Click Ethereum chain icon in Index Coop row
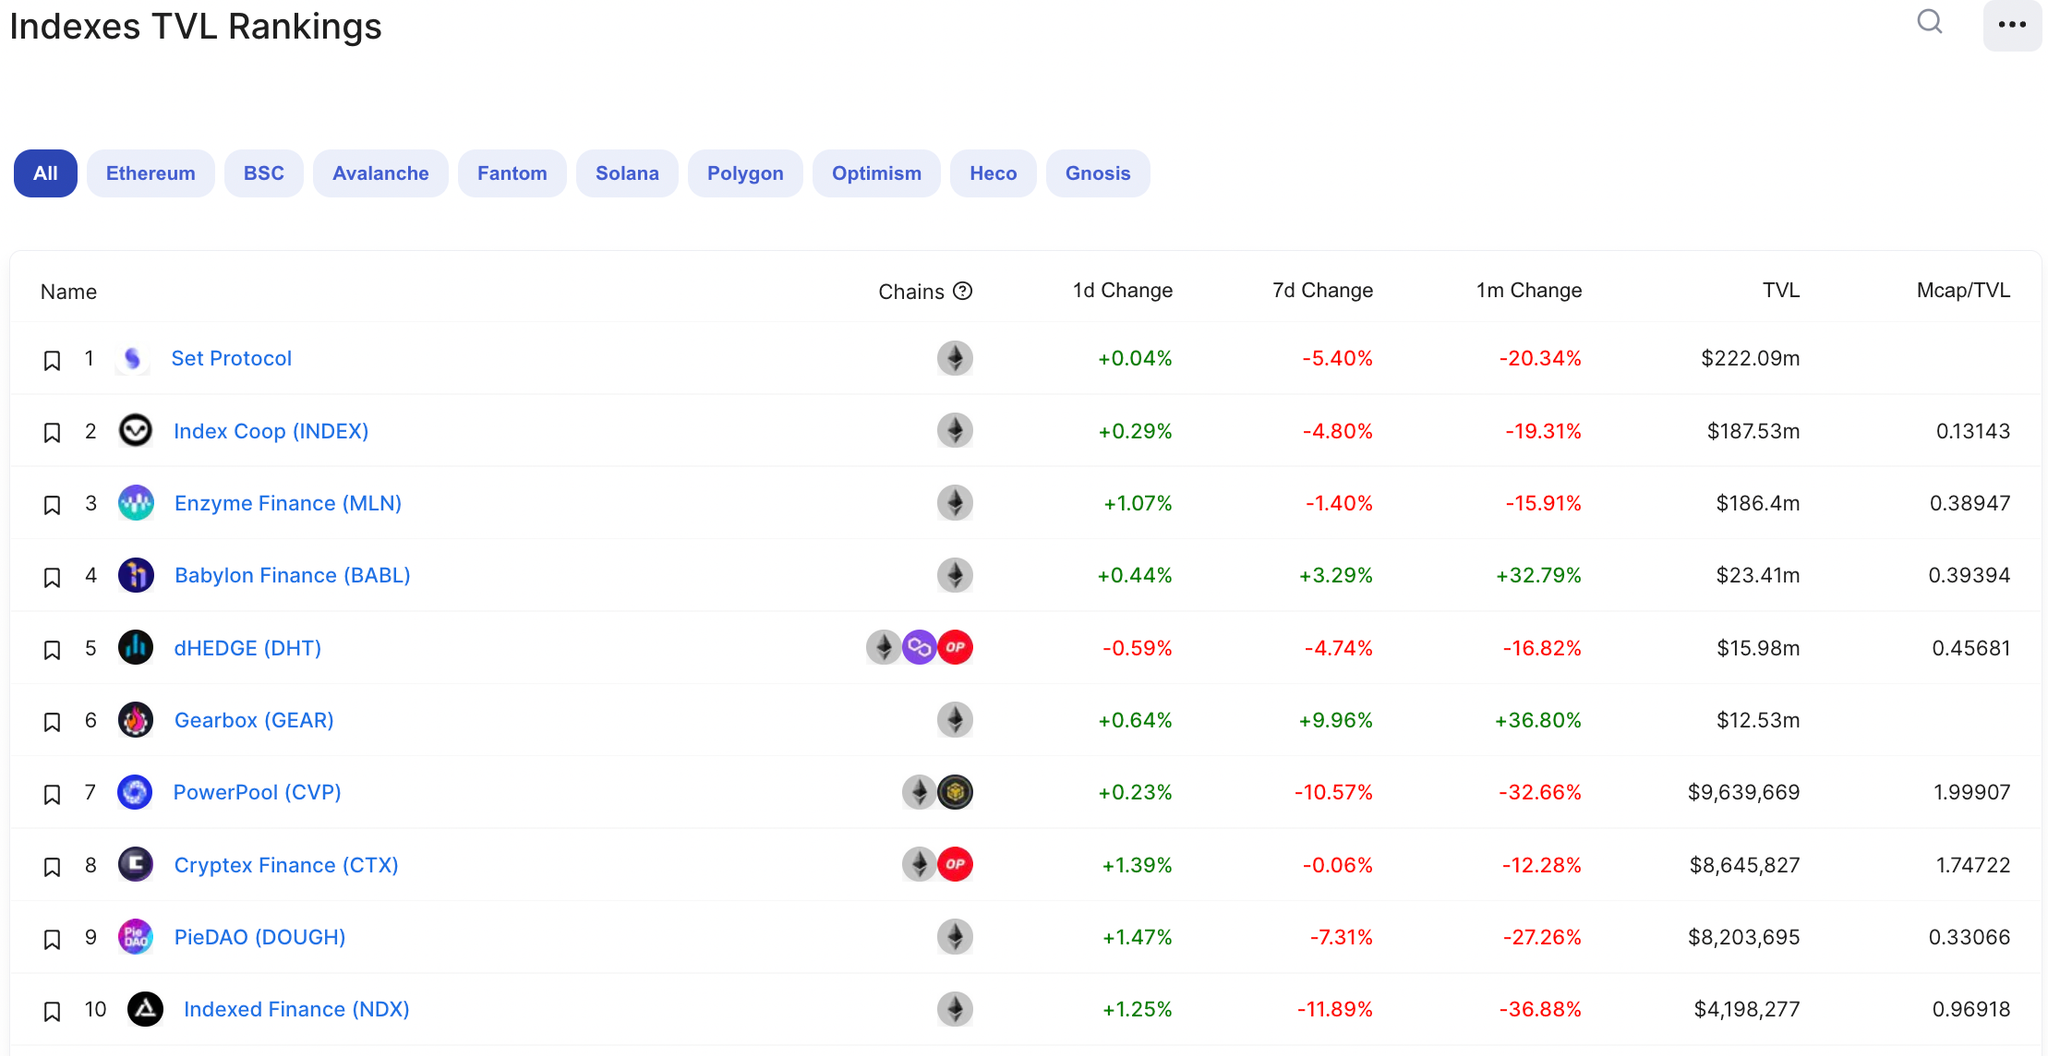Viewport: 2048px width, 1056px height. (x=955, y=430)
